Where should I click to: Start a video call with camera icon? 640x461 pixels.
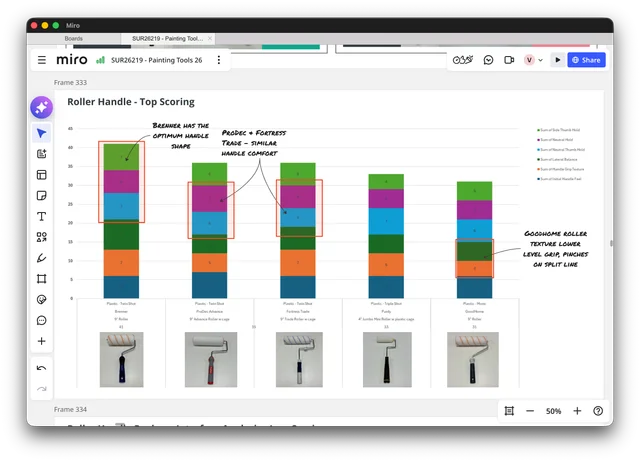[509, 60]
